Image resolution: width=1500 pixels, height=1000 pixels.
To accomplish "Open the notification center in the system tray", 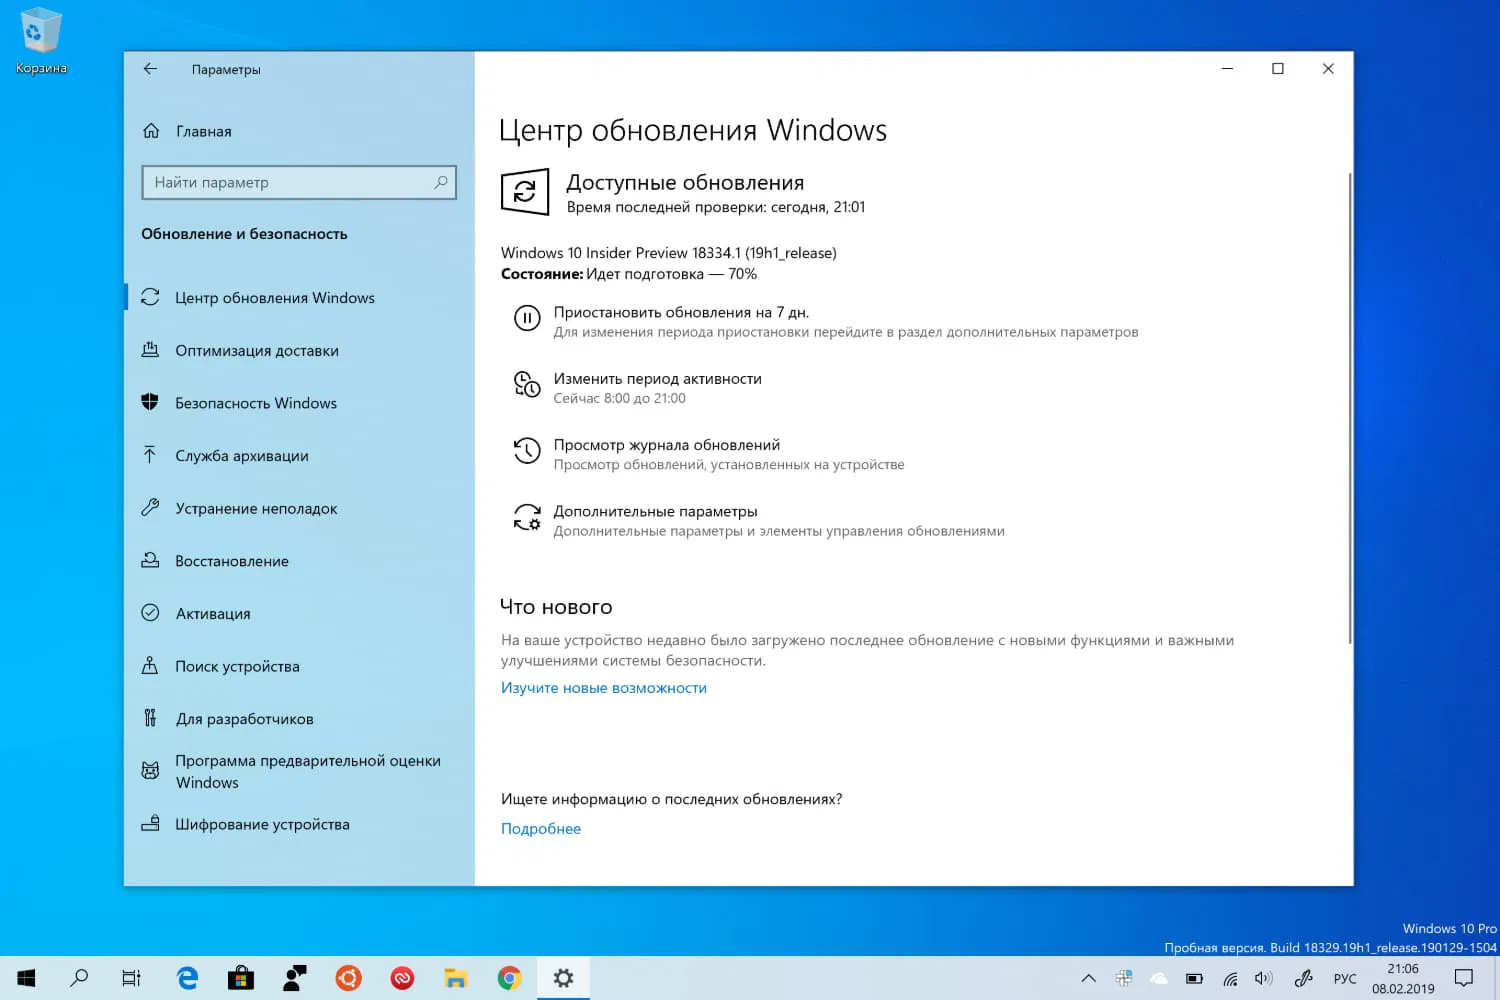I will click(1466, 977).
